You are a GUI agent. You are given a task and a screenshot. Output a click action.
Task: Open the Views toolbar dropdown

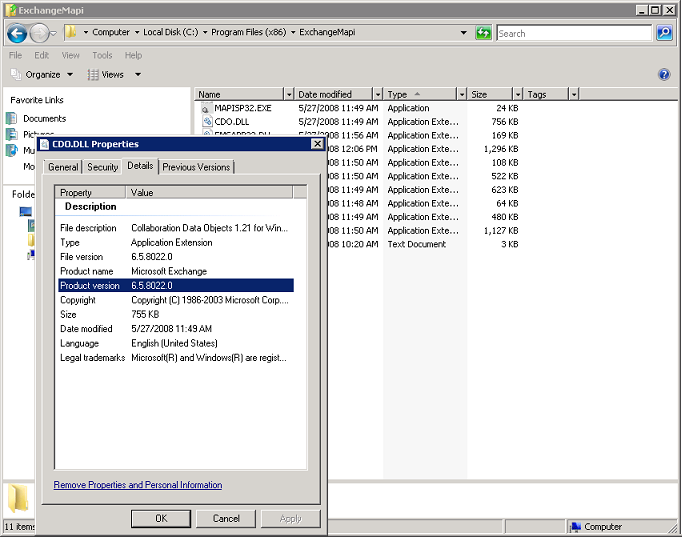tap(113, 75)
